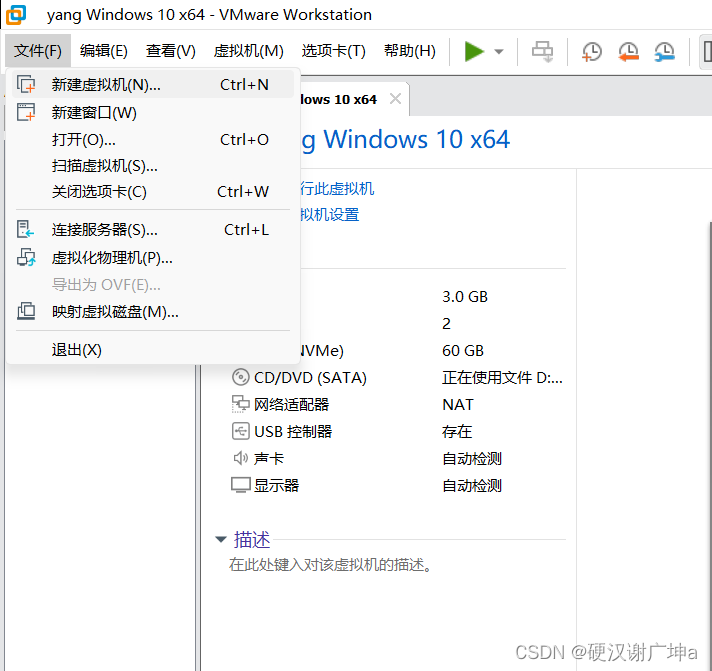Open the 帮助(H) menu
This screenshot has width=712, height=671.
pyautogui.click(x=410, y=51)
